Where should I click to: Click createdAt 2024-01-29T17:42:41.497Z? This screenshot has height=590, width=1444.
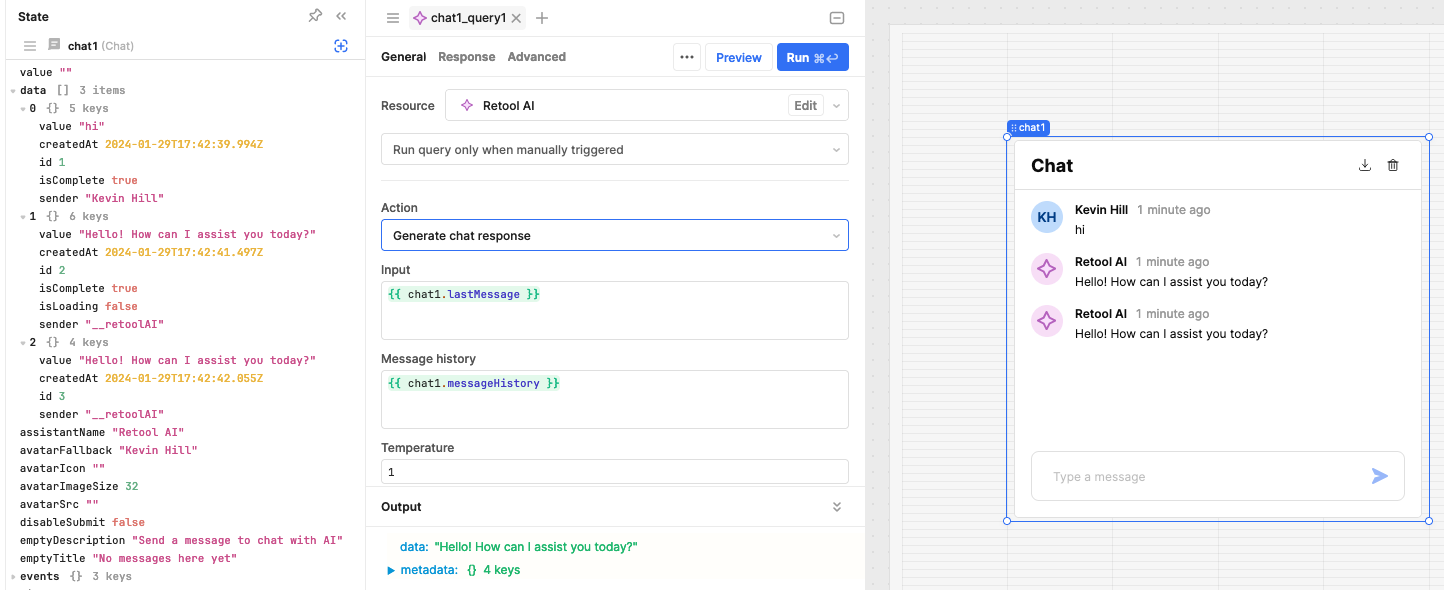tap(184, 252)
